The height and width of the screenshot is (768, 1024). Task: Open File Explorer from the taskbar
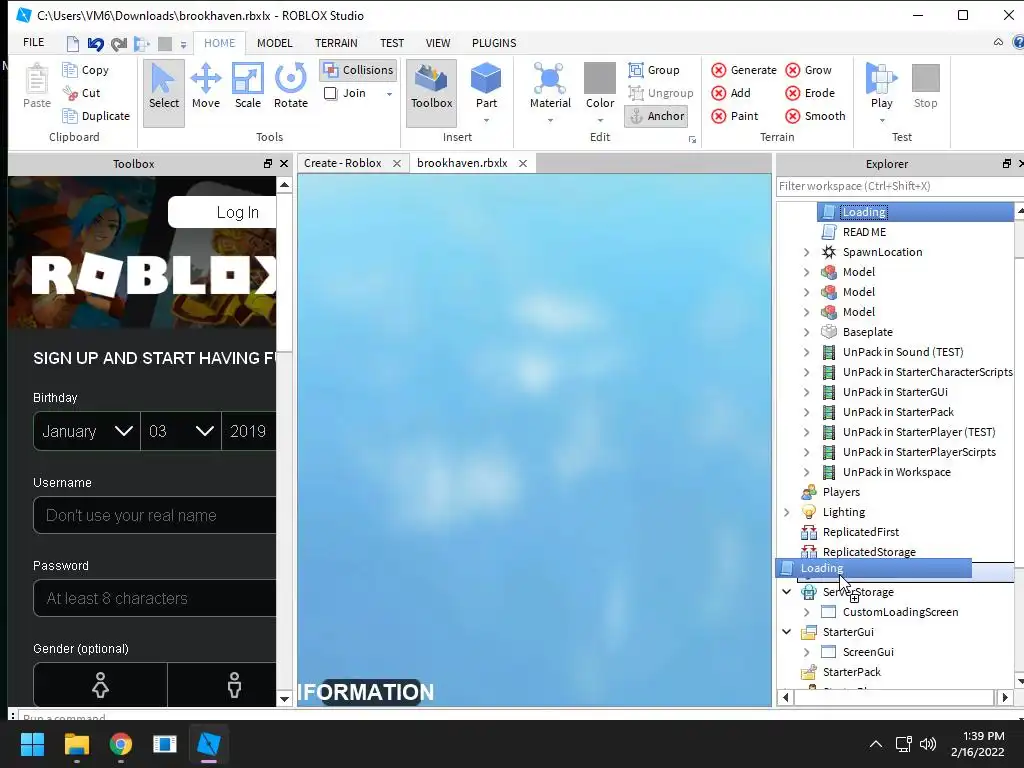click(x=76, y=744)
